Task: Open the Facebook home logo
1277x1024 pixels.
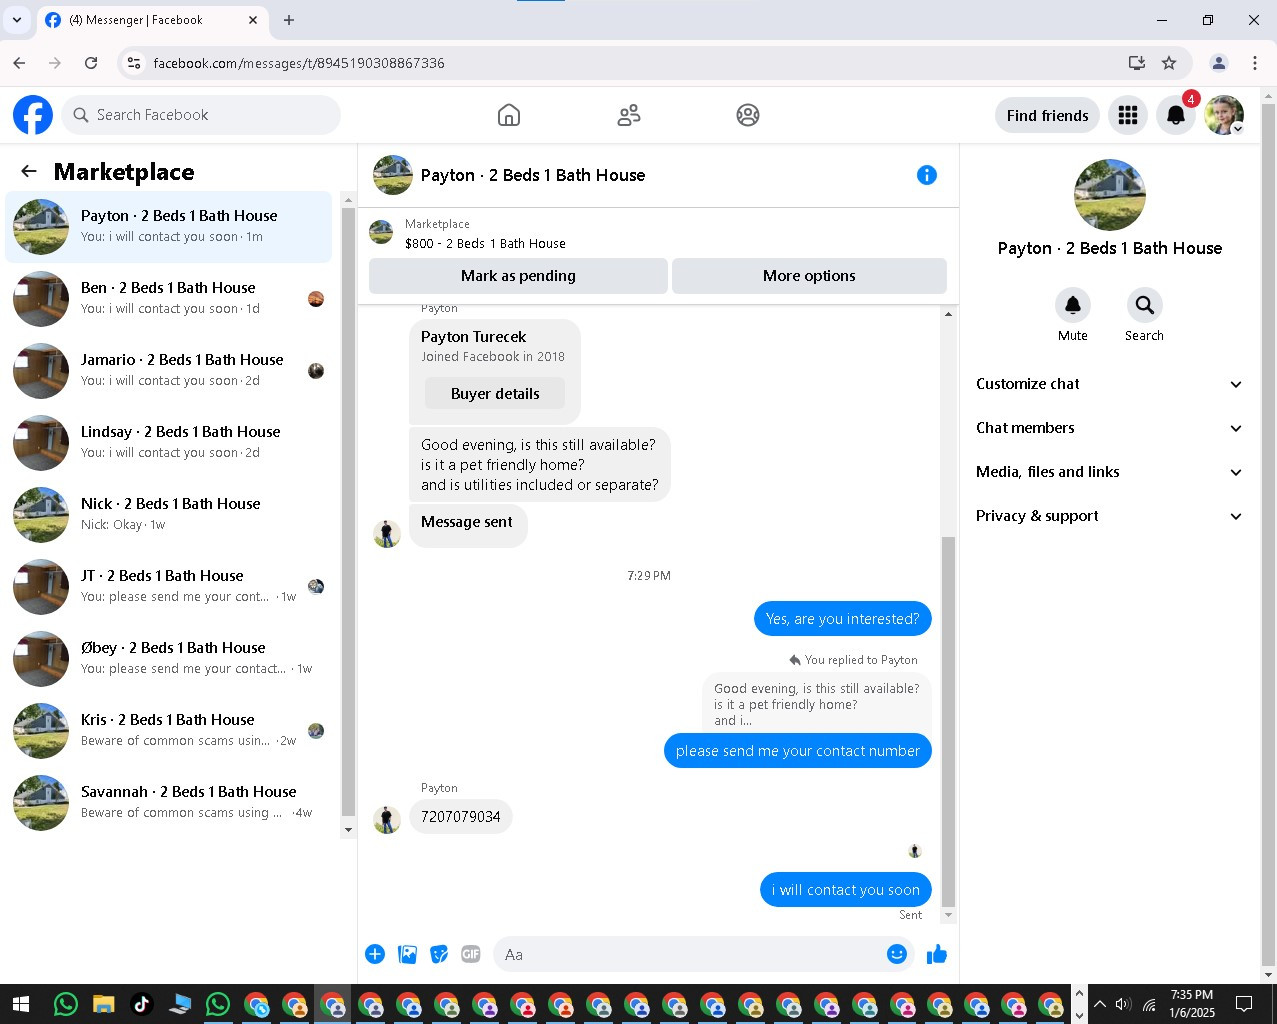Action: [33, 115]
